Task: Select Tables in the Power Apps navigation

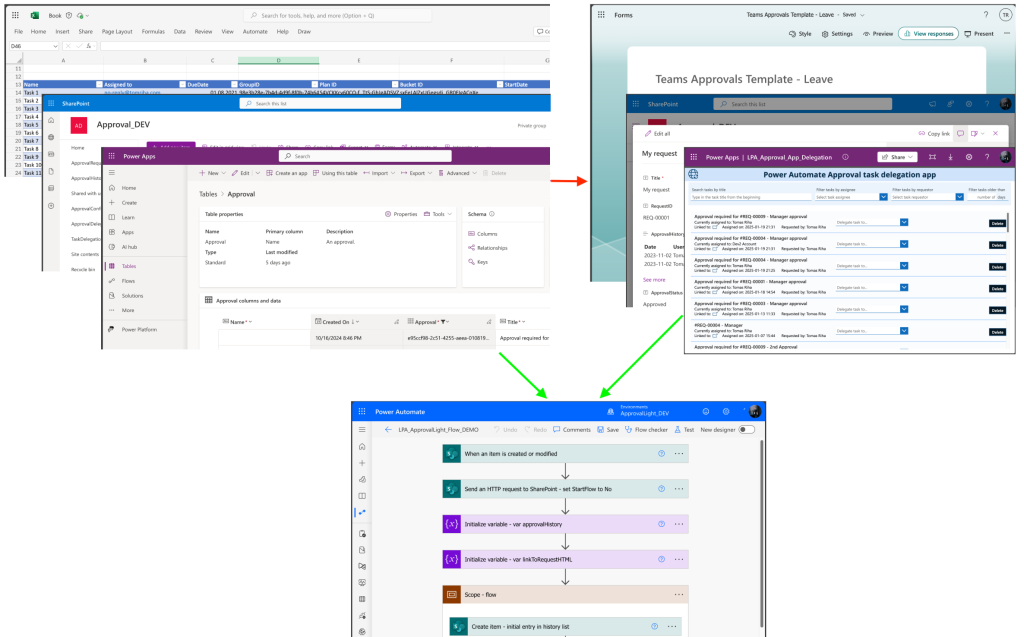Action: pos(129,266)
